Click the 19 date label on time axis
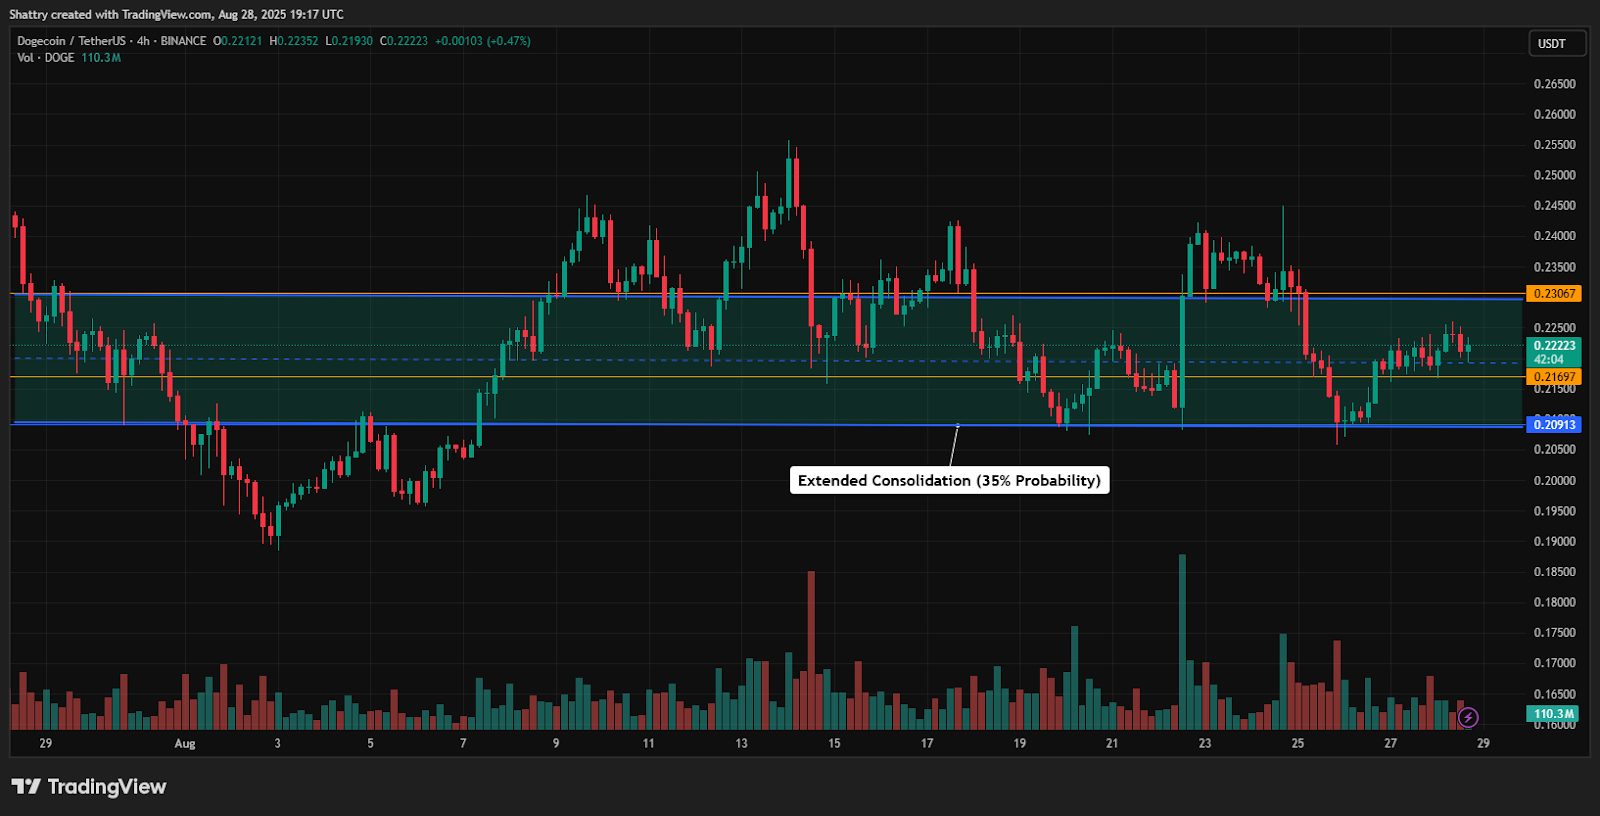The width and height of the screenshot is (1600, 816). [x=1019, y=743]
